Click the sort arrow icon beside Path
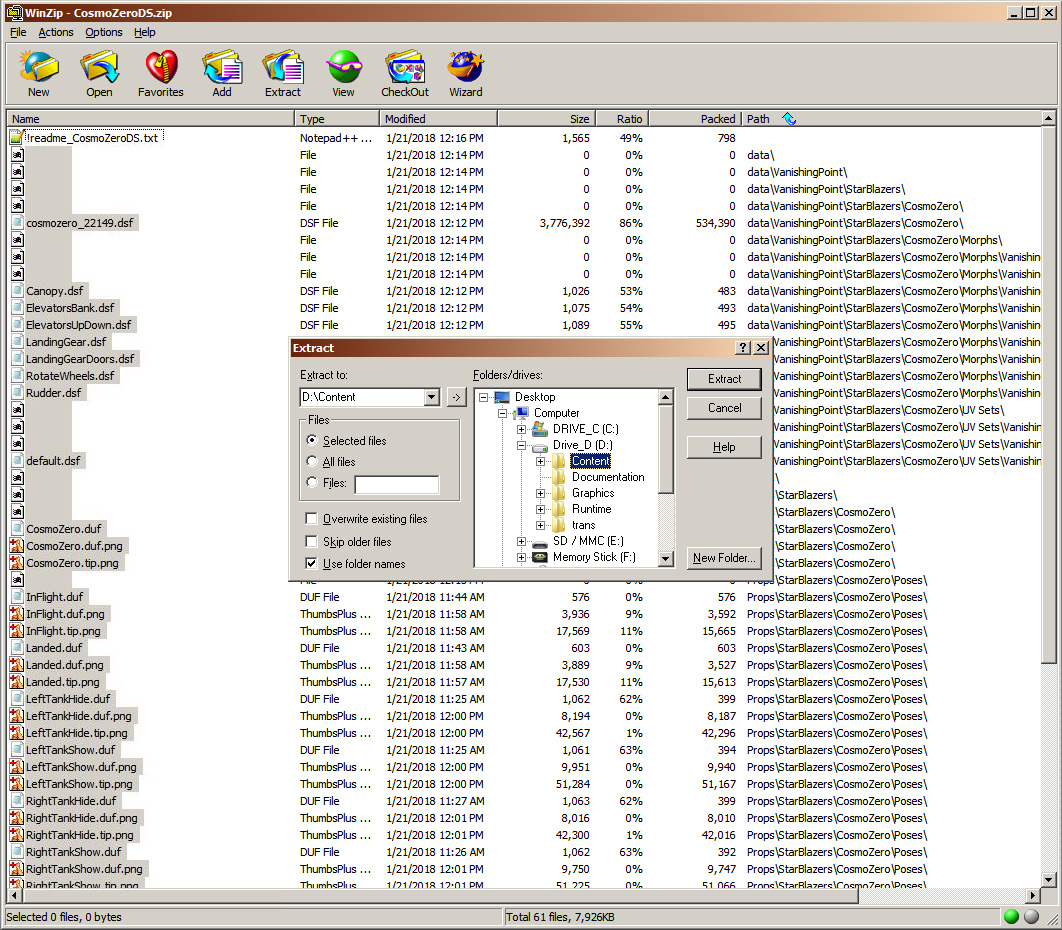 tap(789, 119)
